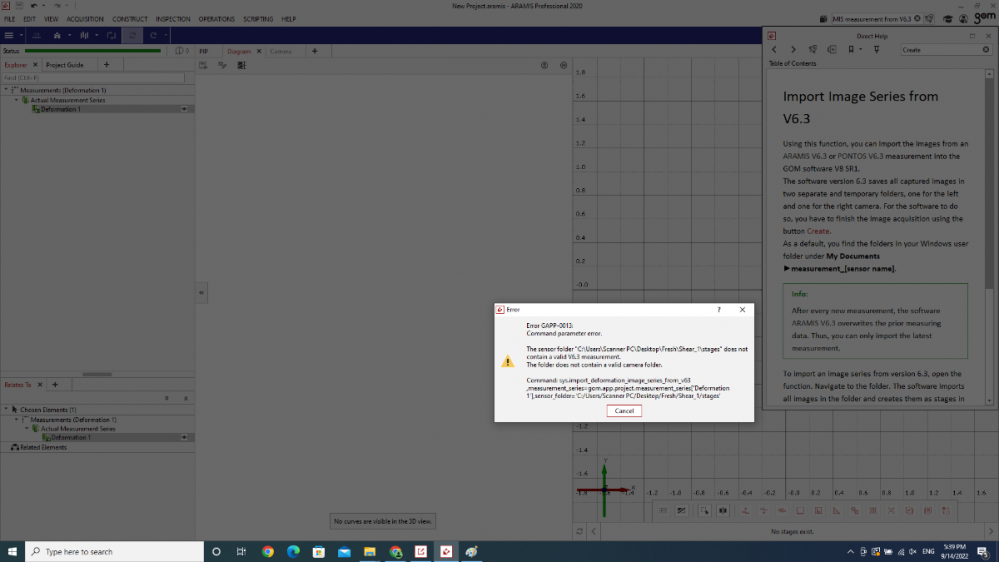The height and width of the screenshot is (562, 999).
Task: Toggle visibility eye of Explorer Deformation 1
Action: point(184,110)
